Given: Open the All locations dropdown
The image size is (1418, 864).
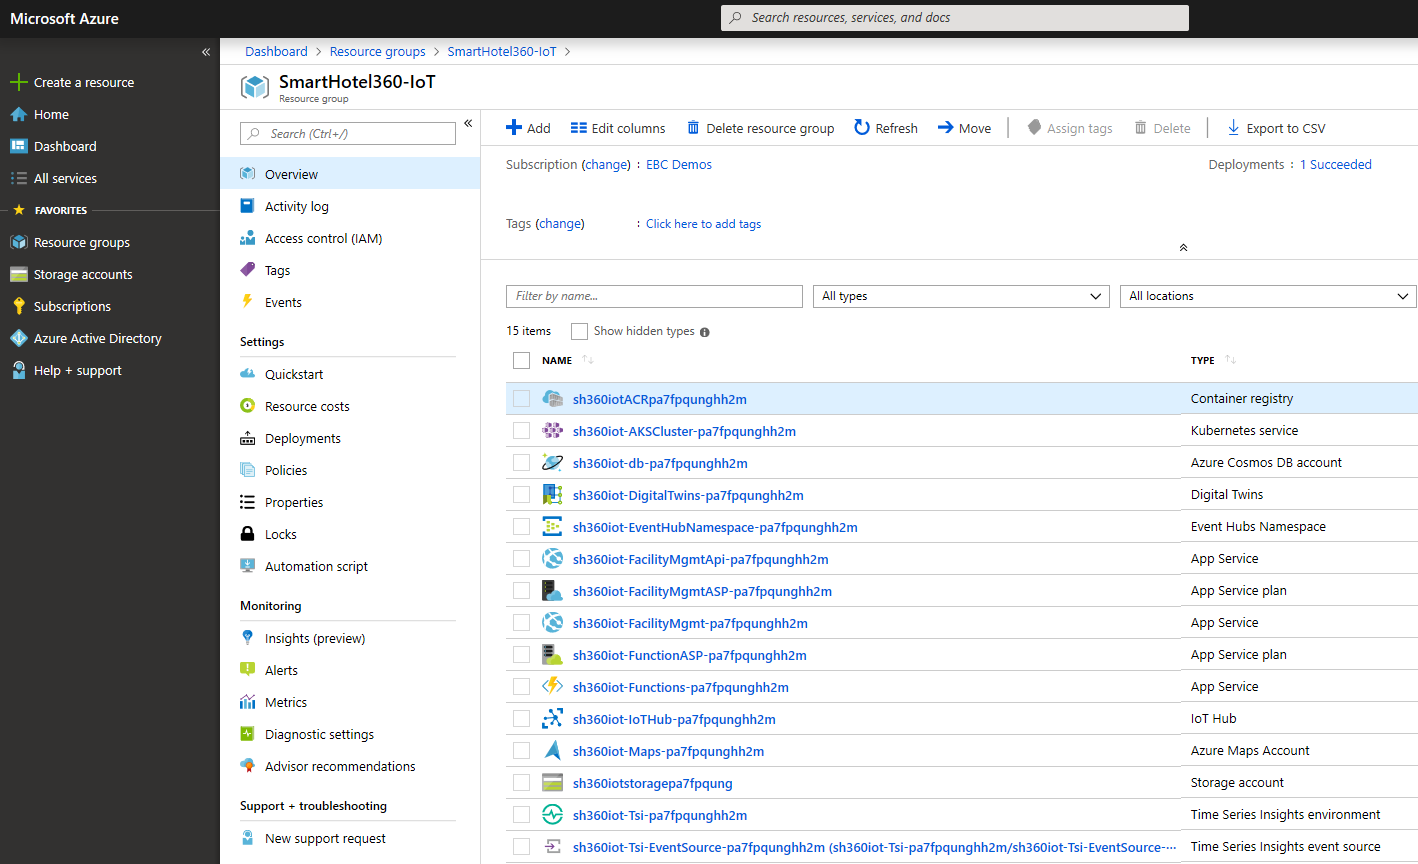Looking at the screenshot, I should (x=1268, y=296).
